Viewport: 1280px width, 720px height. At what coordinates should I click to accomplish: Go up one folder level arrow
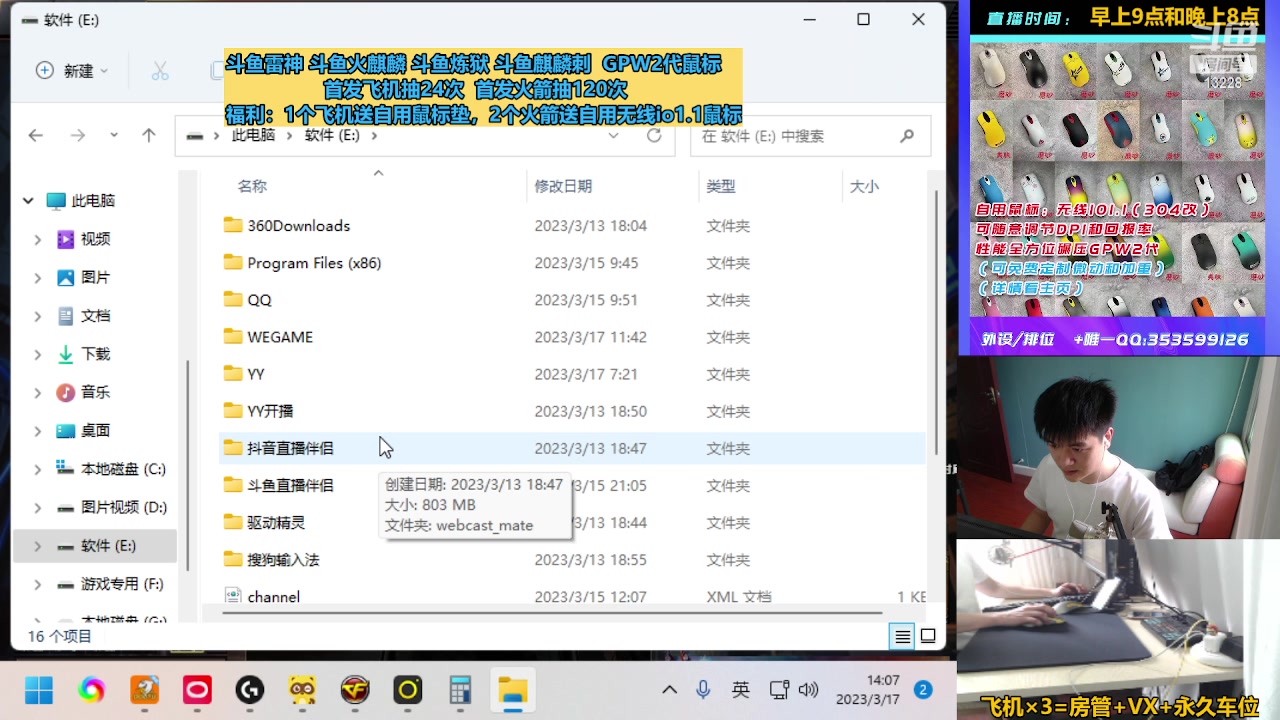point(149,136)
